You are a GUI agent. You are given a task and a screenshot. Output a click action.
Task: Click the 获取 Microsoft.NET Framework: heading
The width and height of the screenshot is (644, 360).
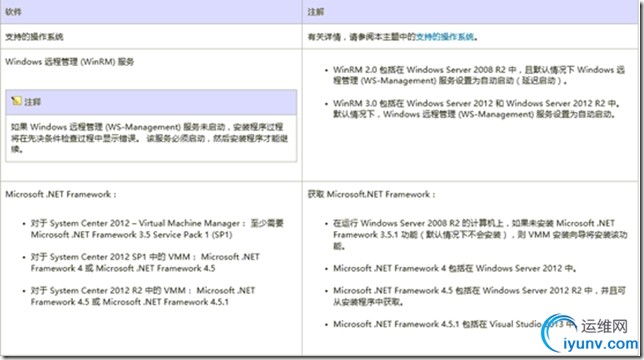point(371,195)
